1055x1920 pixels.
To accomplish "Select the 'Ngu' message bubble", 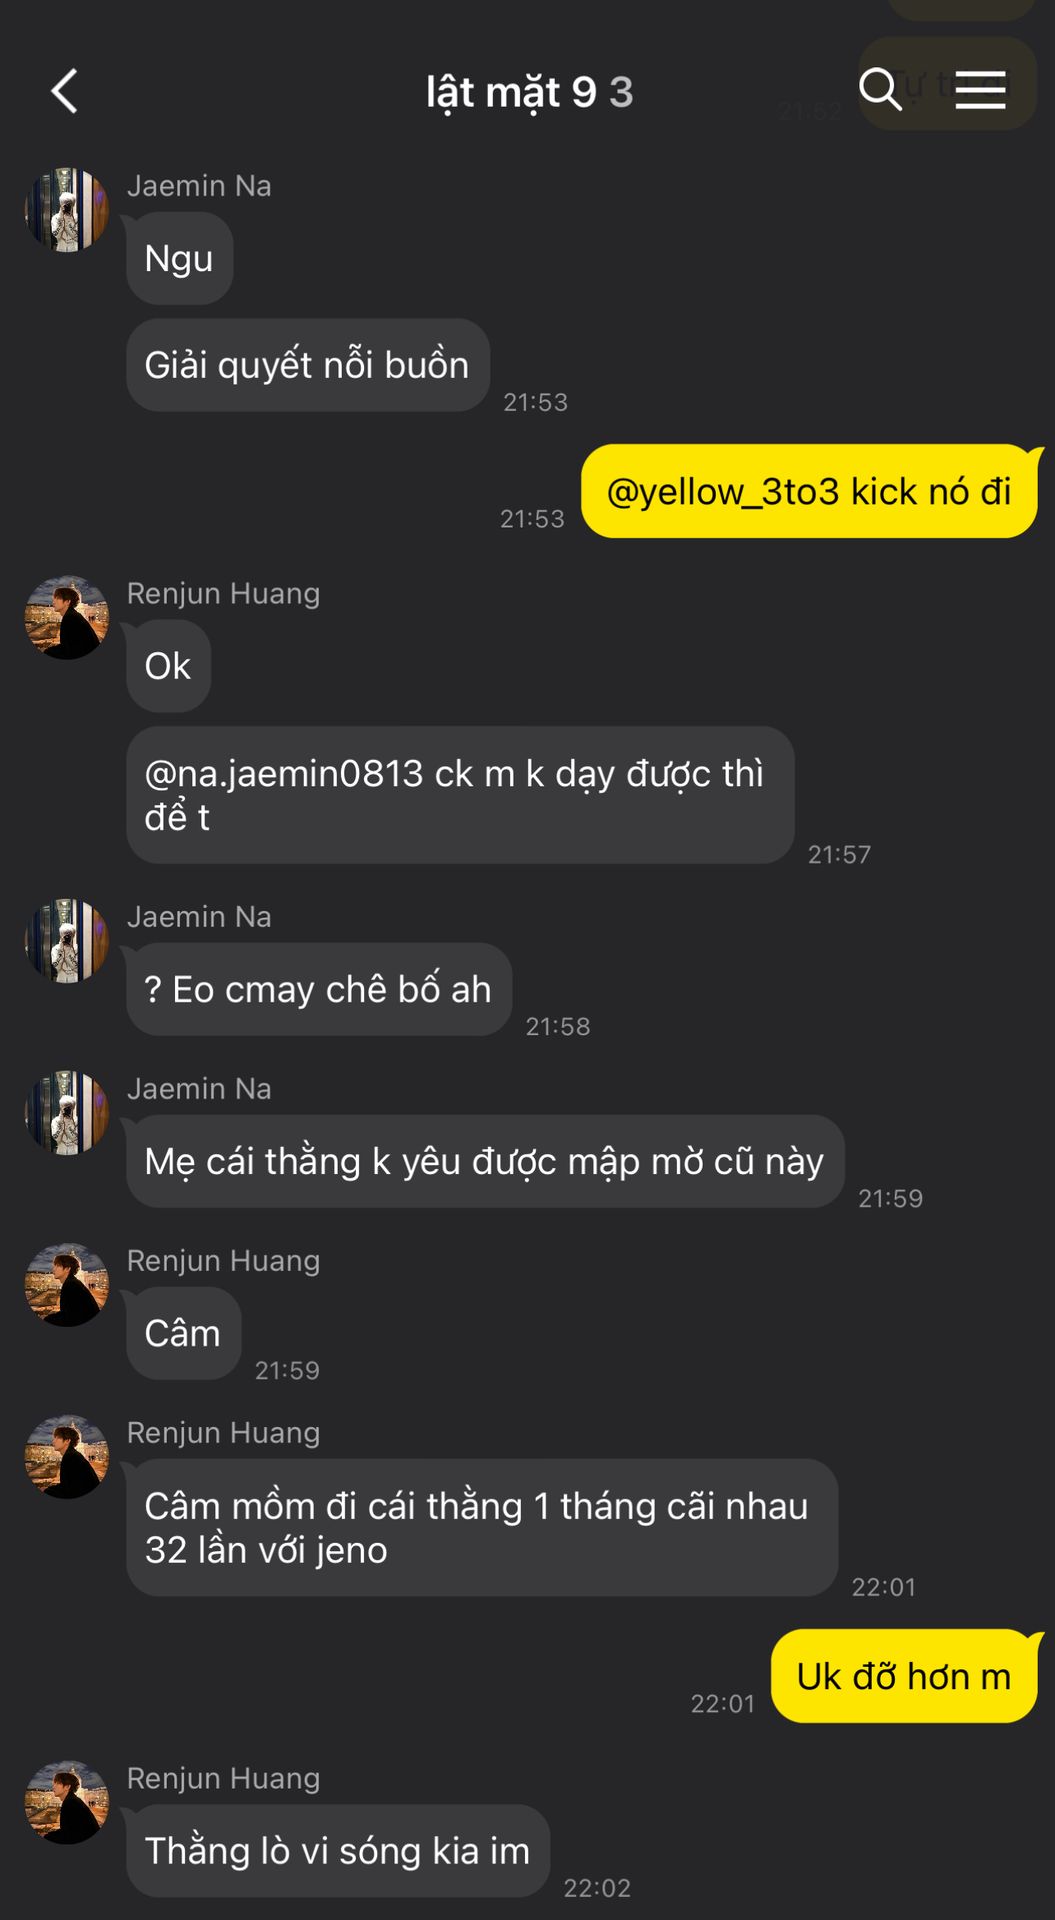I will pyautogui.click(x=180, y=258).
